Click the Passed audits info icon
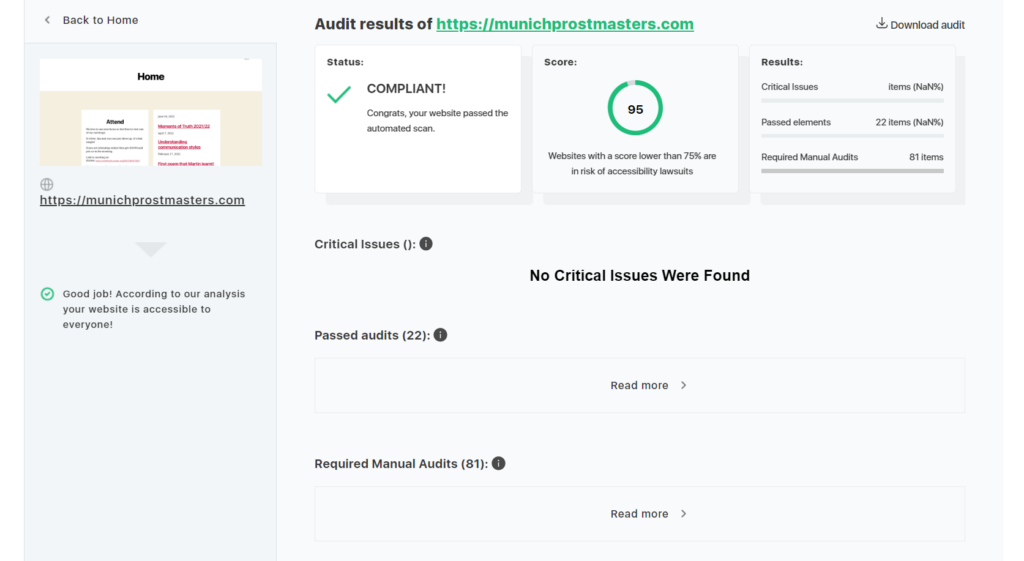Screen dimensions: 1024x561 [440, 335]
